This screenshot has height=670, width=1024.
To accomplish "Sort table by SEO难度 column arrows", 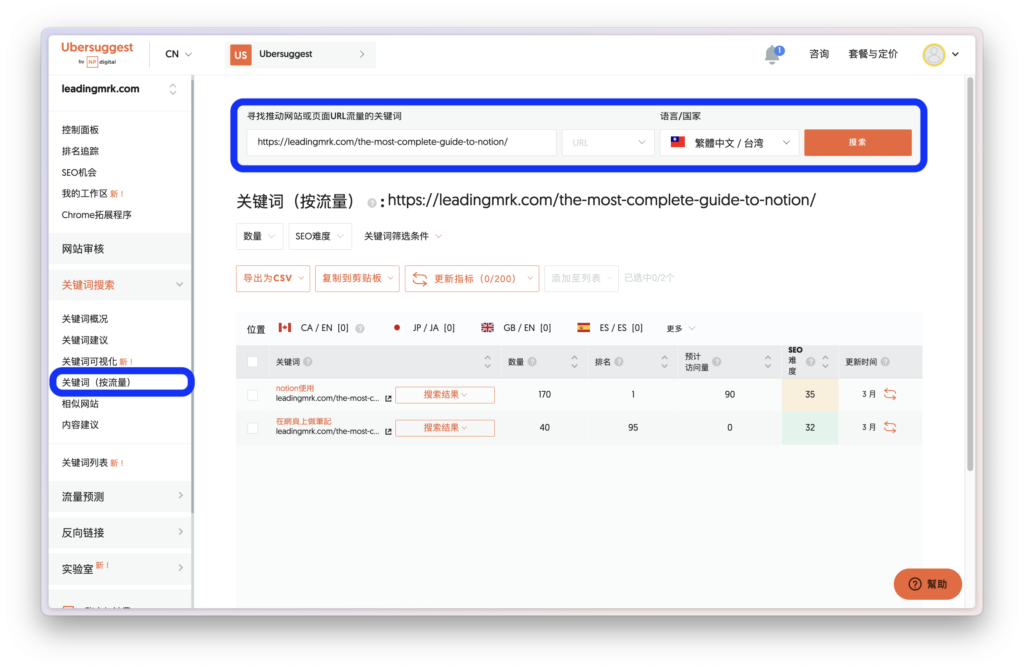I will pyautogui.click(x=825, y=362).
